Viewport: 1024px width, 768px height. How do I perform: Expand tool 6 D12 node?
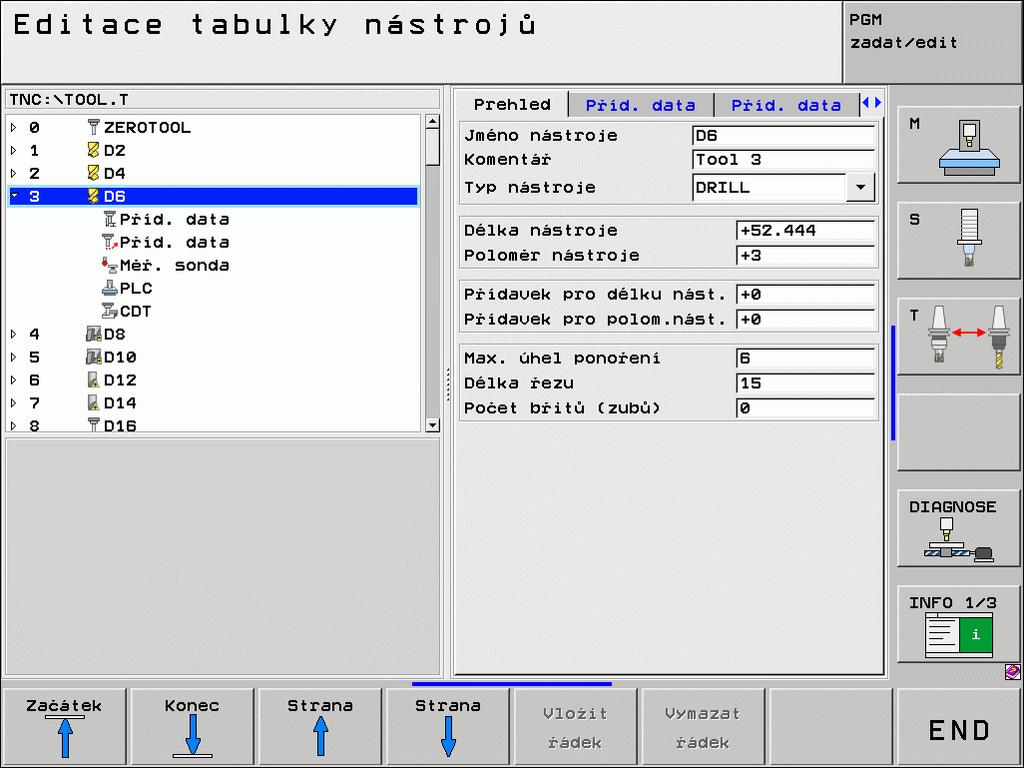(14, 380)
